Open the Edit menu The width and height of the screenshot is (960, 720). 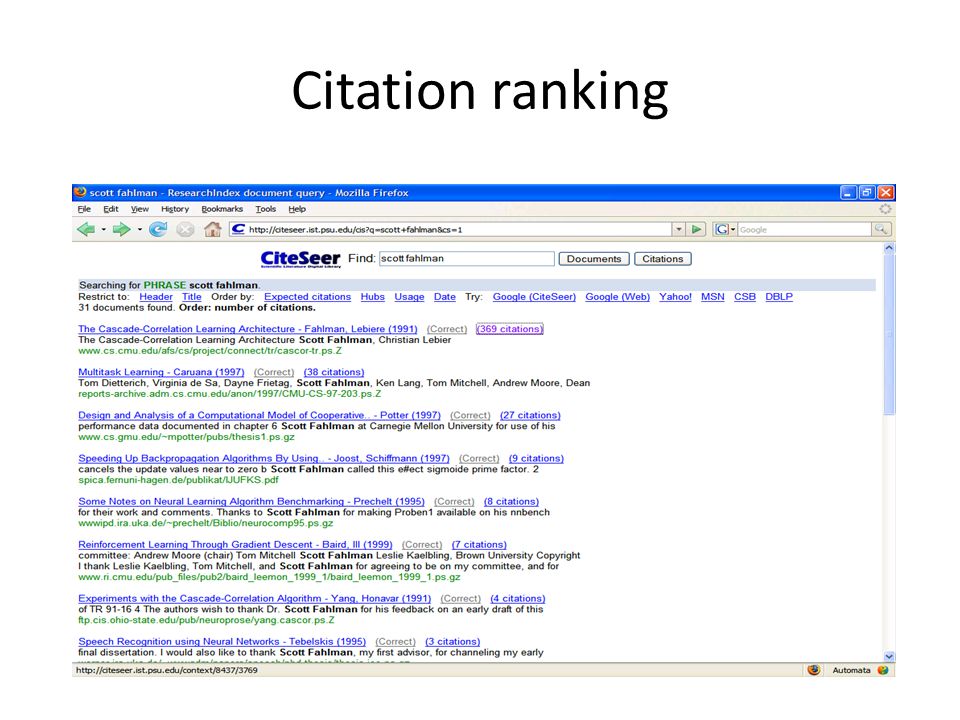[x=111, y=209]
